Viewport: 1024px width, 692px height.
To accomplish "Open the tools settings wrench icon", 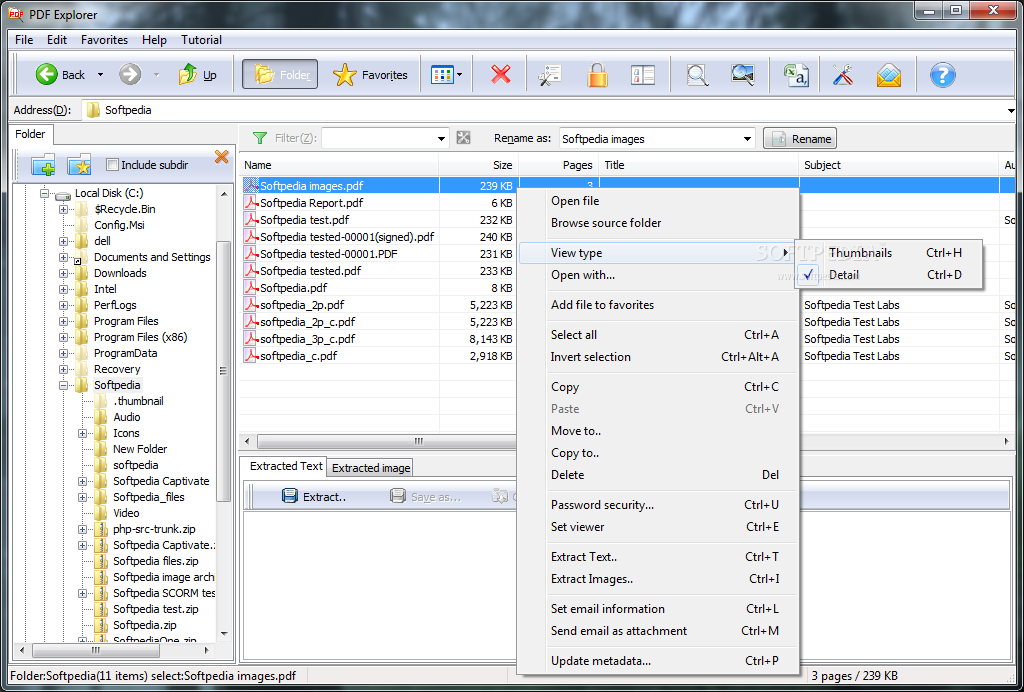I will tap(843, 74).
